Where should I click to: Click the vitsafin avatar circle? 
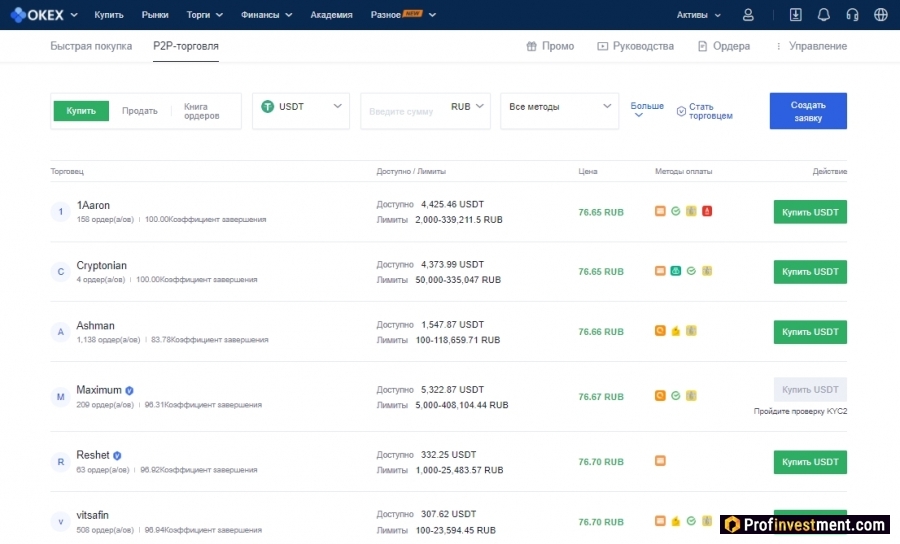60,522
